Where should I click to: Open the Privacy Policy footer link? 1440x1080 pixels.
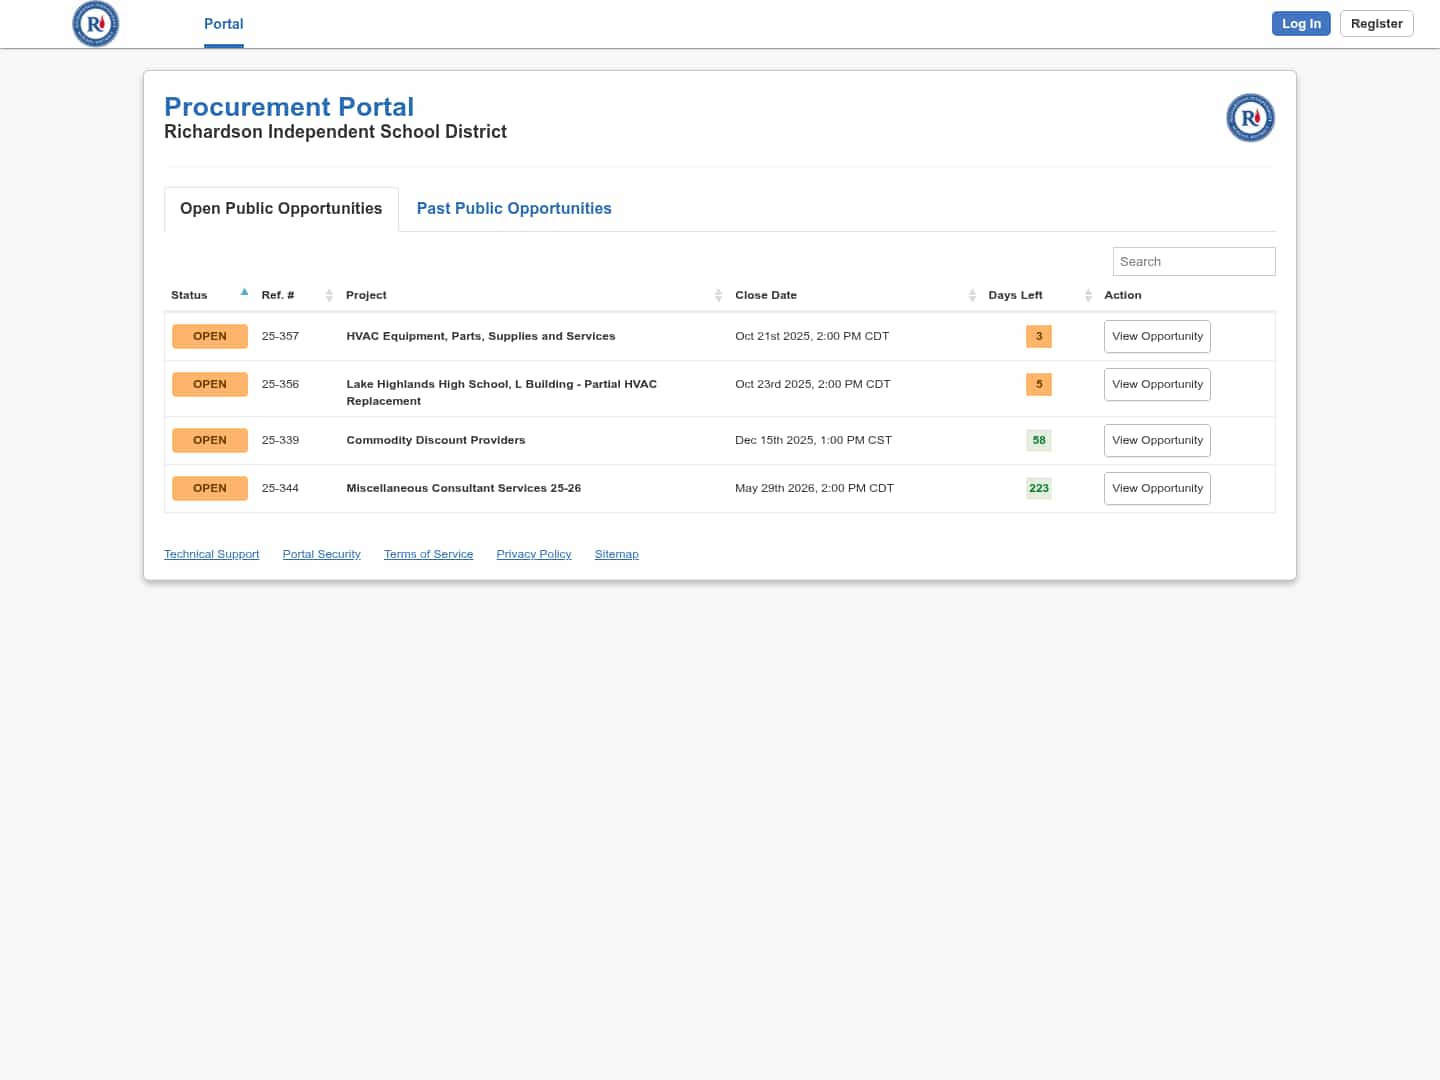click(x=534, y=554)
